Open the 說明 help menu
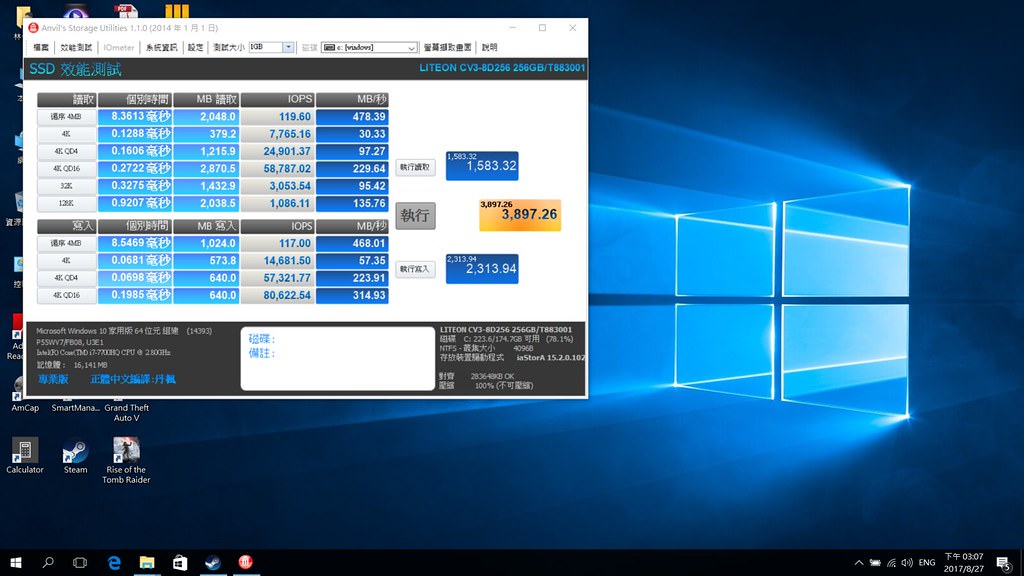The image size is (1024, 576). [x=489, y=48]
